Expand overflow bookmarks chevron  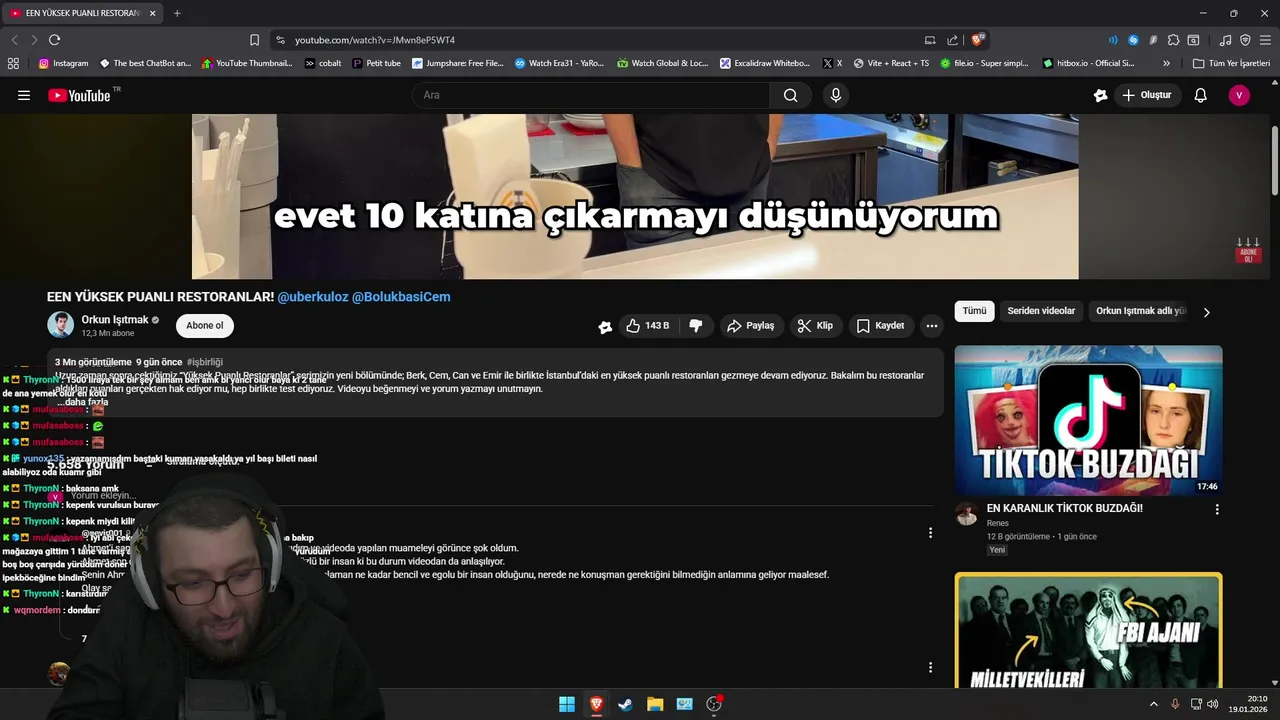tap(1166, 63)
